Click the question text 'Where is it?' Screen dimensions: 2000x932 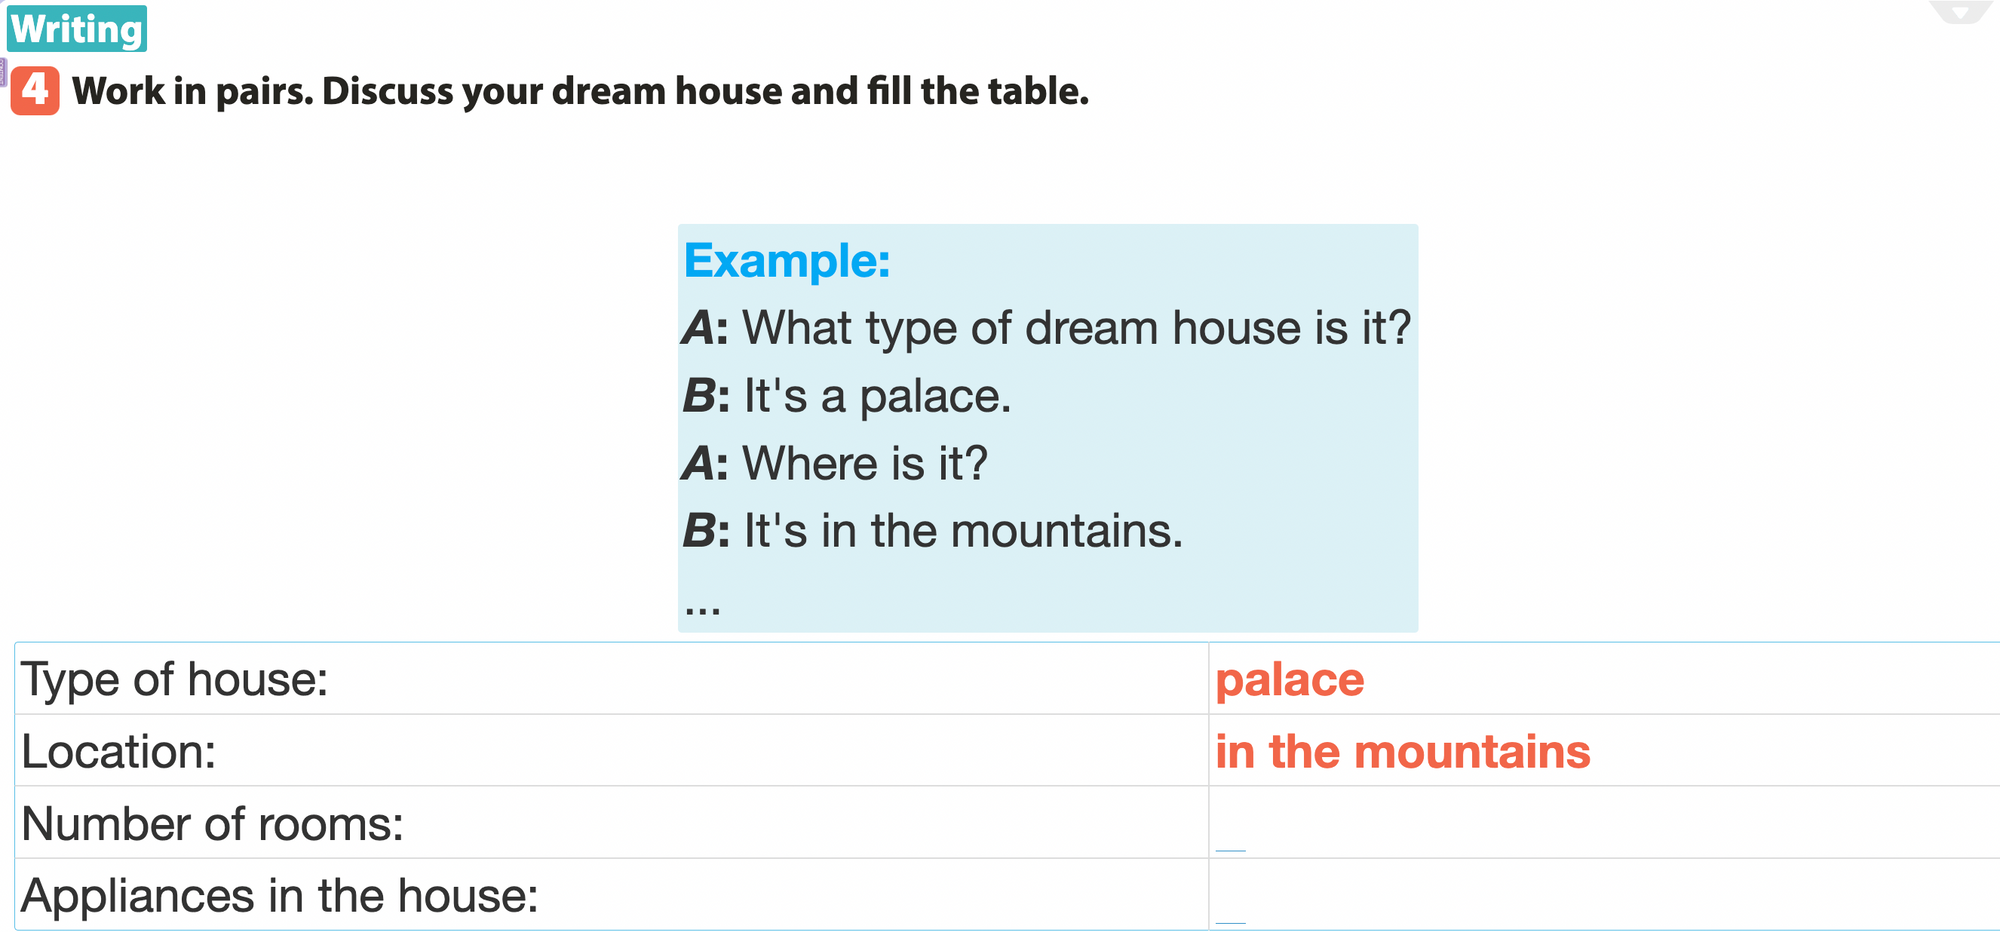(865, 463)
